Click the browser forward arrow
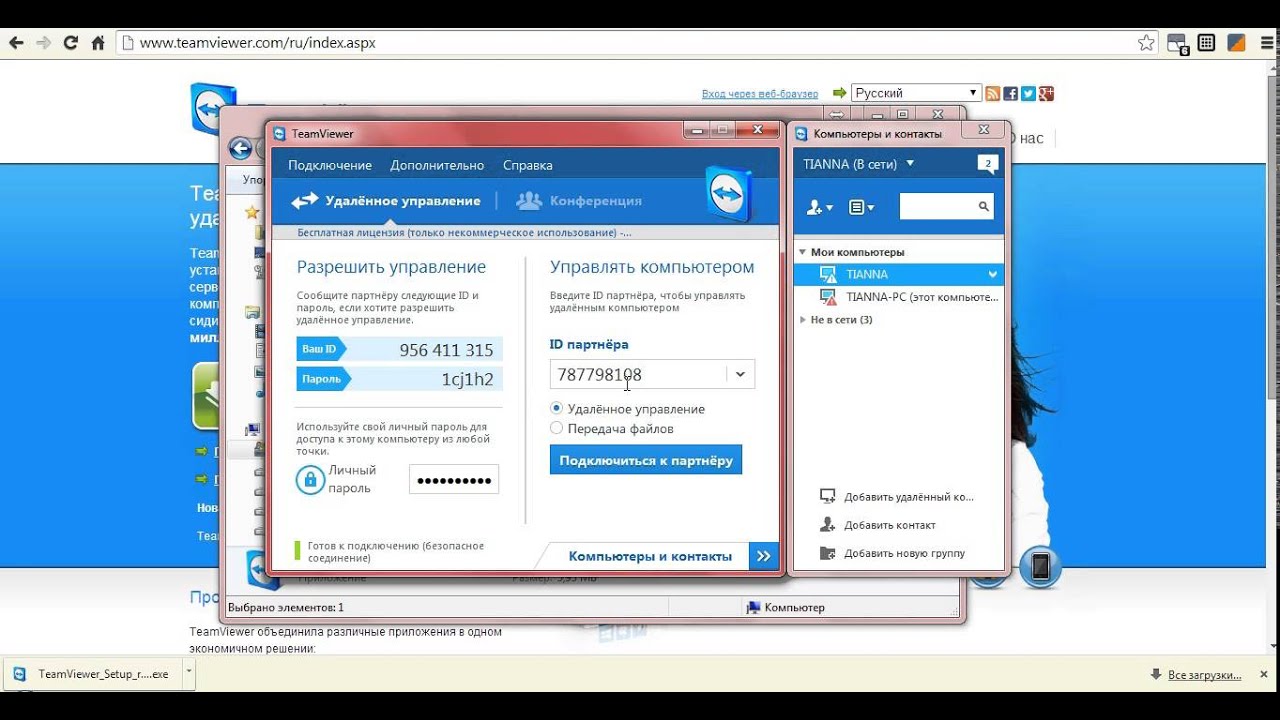The image size is (1280, 720). coord(43,43)
